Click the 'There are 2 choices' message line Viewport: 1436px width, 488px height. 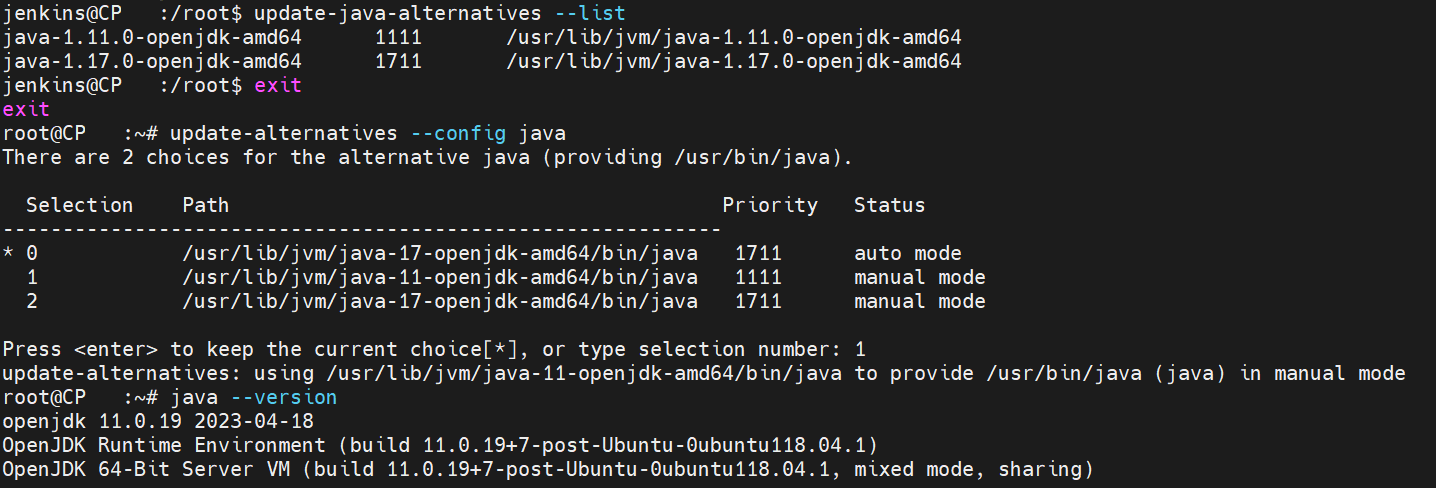pyautogui.click(x=427, y=158)
